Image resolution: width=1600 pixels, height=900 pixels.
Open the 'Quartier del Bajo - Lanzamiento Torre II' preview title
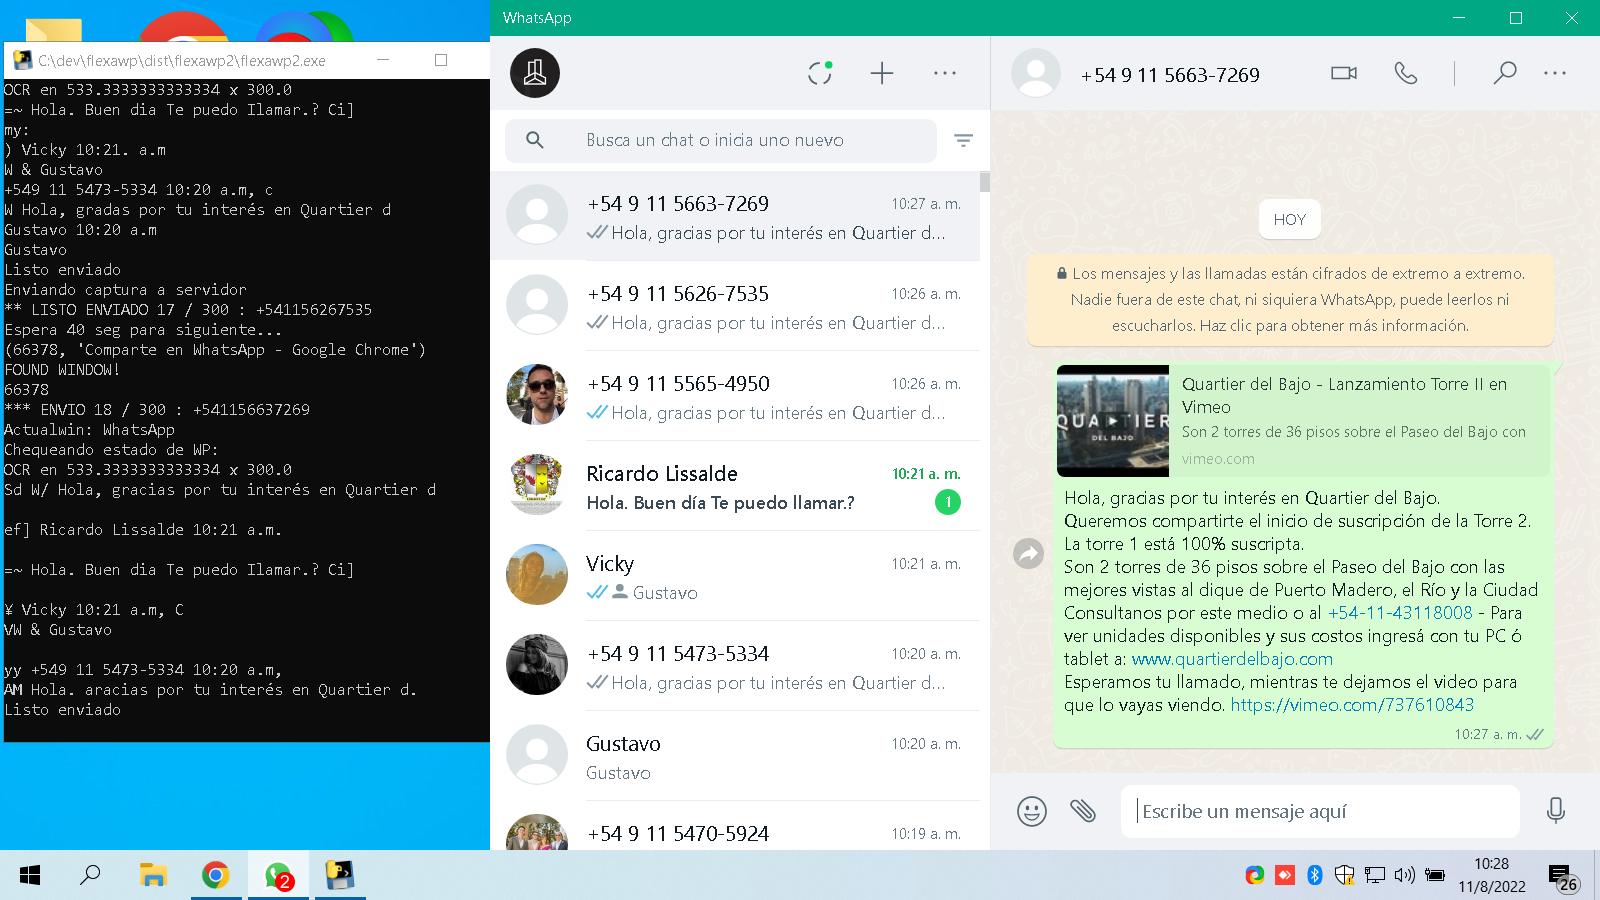click(x=1344, y=395)
